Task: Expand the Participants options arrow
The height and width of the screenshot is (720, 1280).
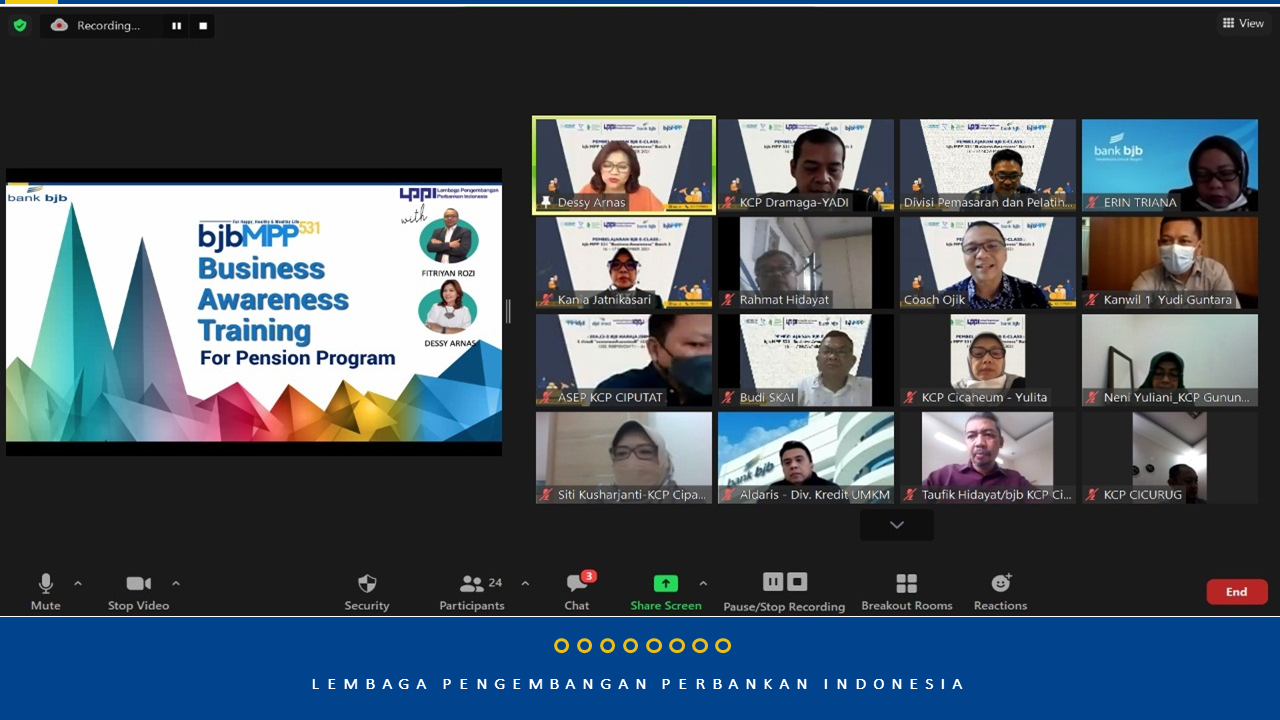Action: [x=525, y=583]
